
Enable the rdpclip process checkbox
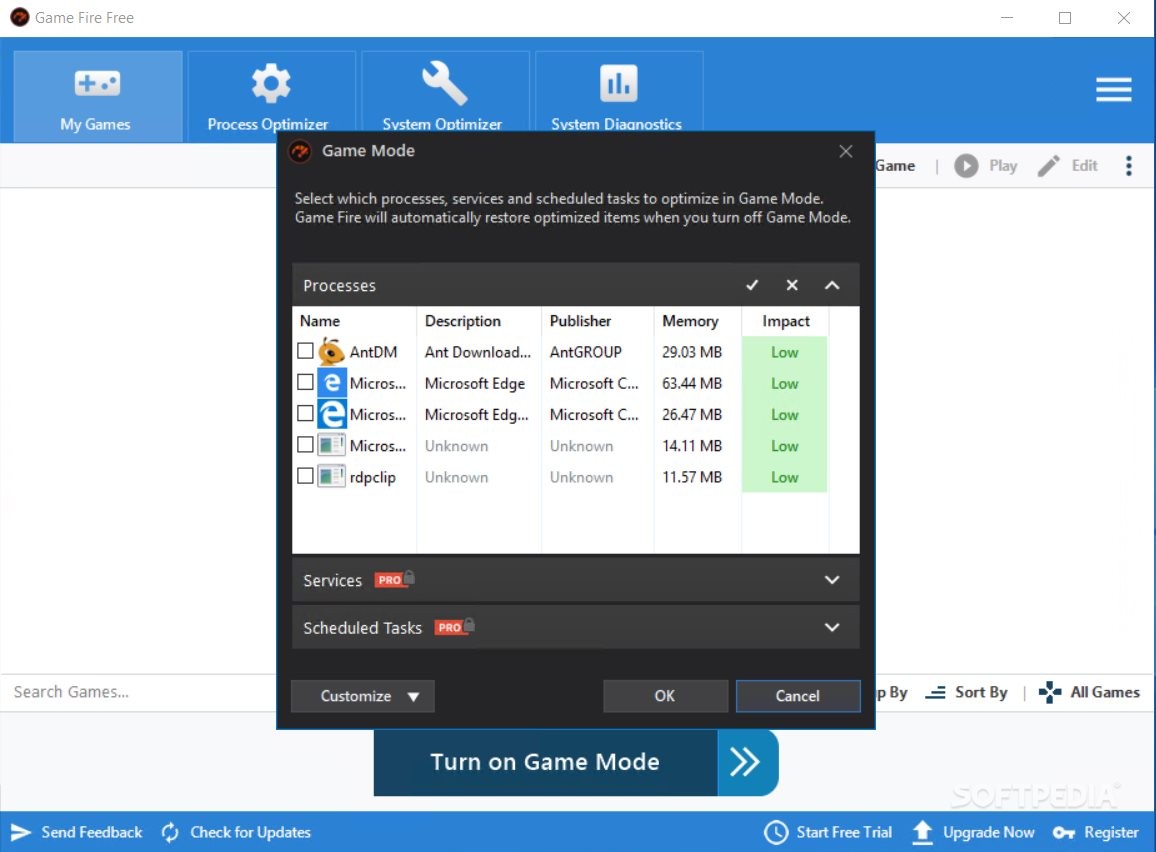pyautogui.click(x=305, y=476)
